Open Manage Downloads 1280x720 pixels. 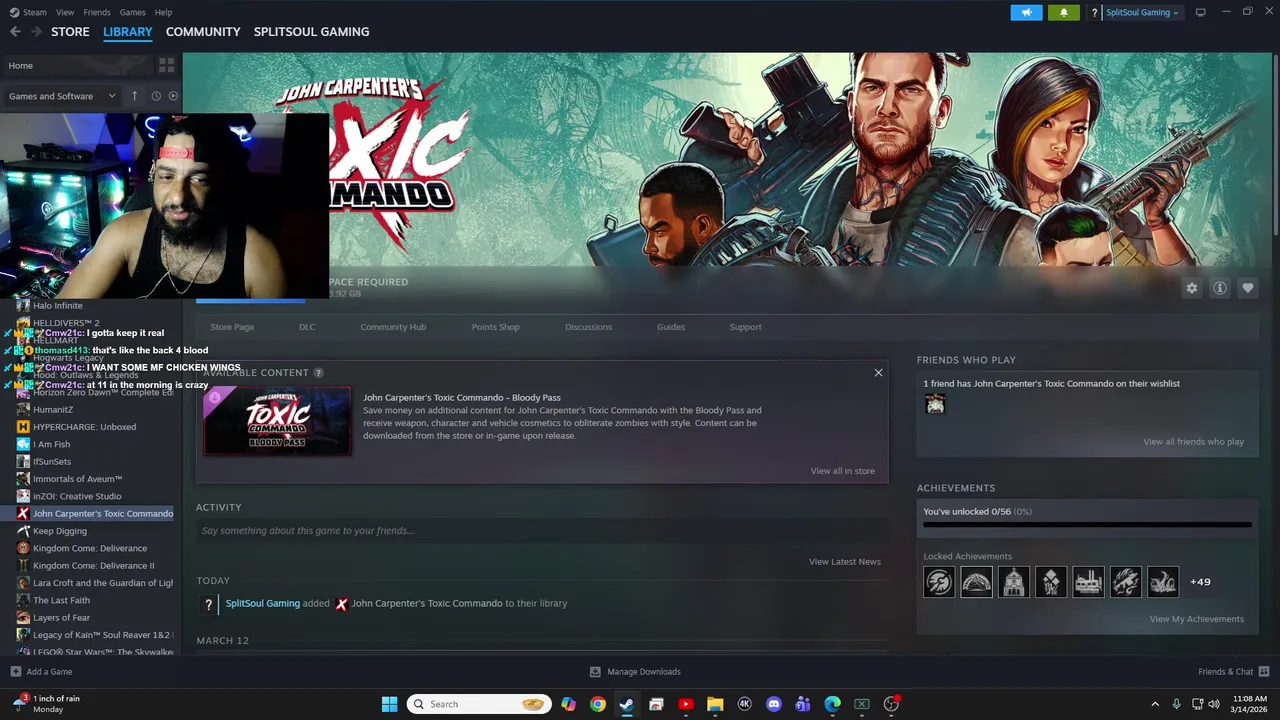(x=635, y=672)
